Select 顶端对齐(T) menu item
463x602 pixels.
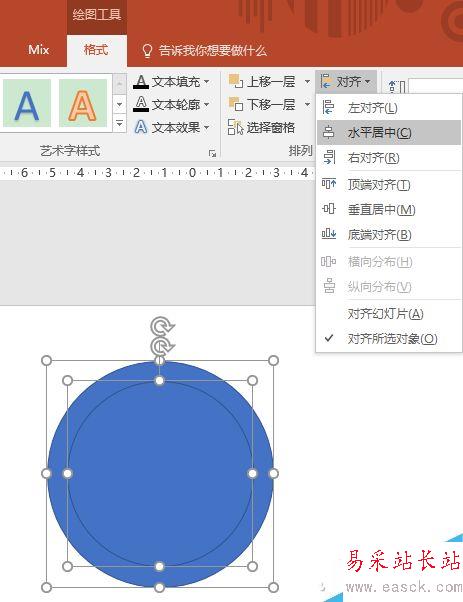[x=389, y=184]
